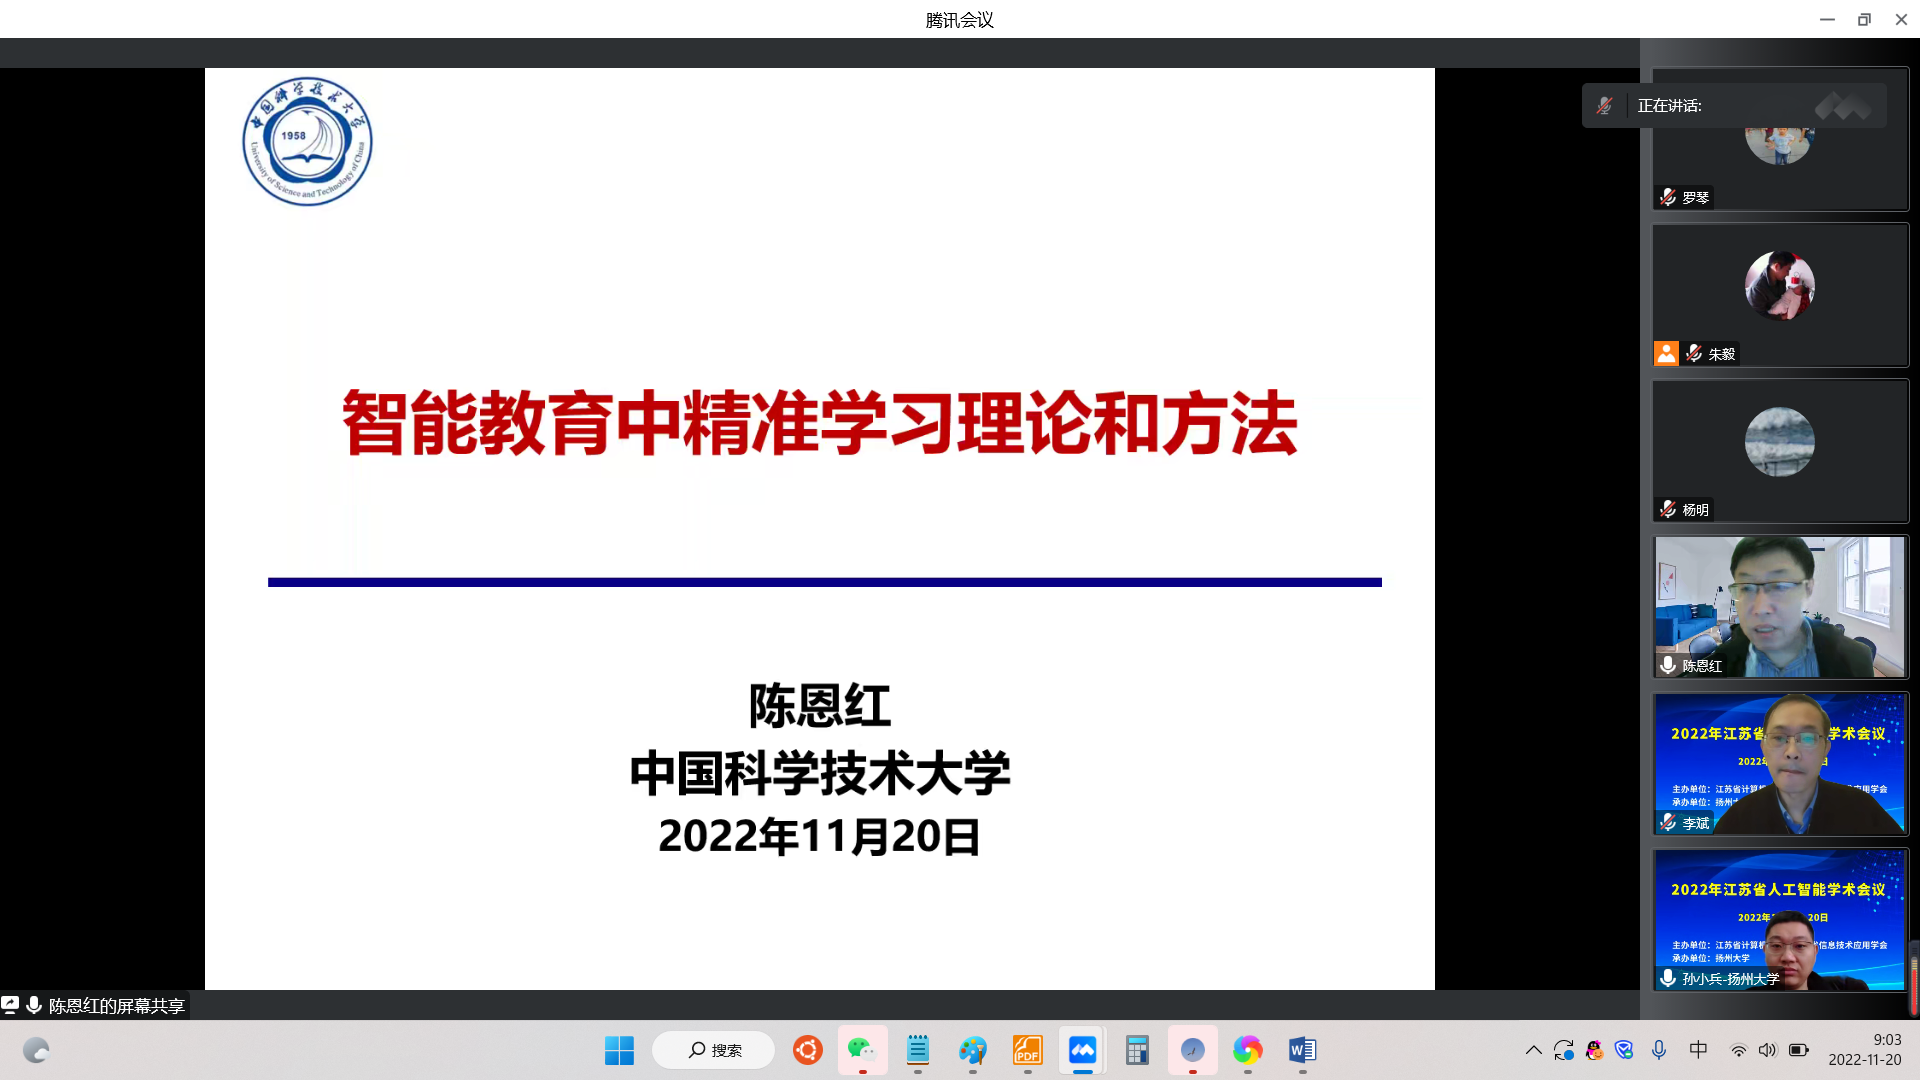Click the QQ penguin tray icon
This screenshot has width=1920, height=1080.
coord(1594,1050)
